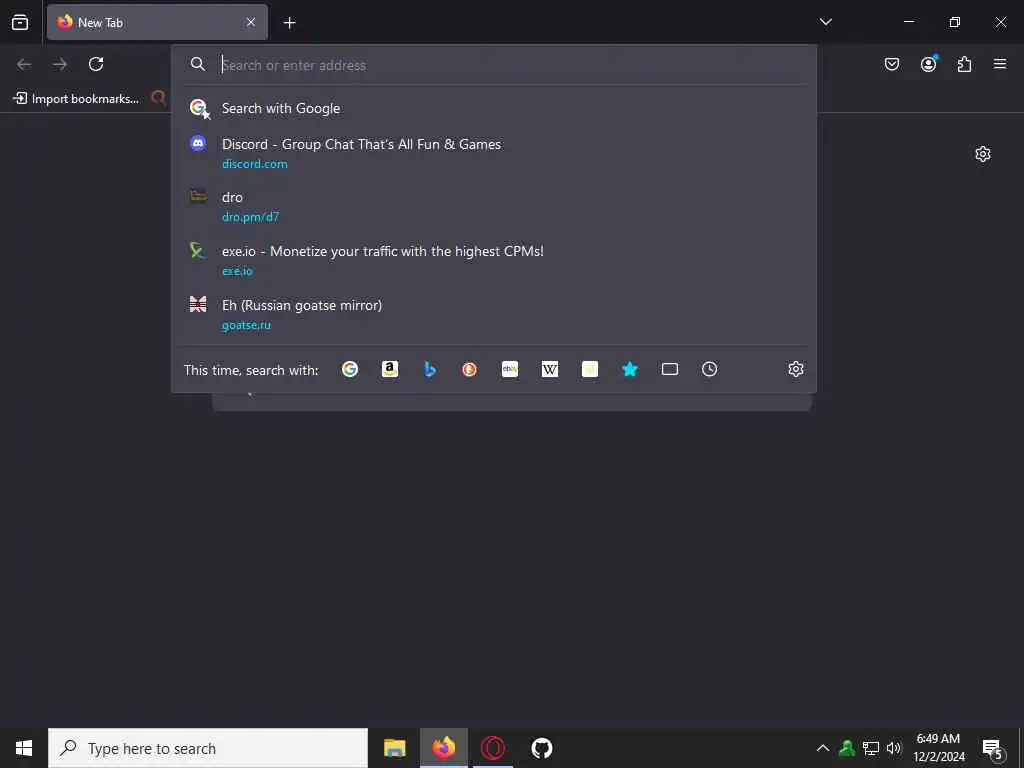The width and height of the screenshot is (1024, 768).
Task: Click the discord.com URL text
Action: pyautogui.click(x=255, y=164)
